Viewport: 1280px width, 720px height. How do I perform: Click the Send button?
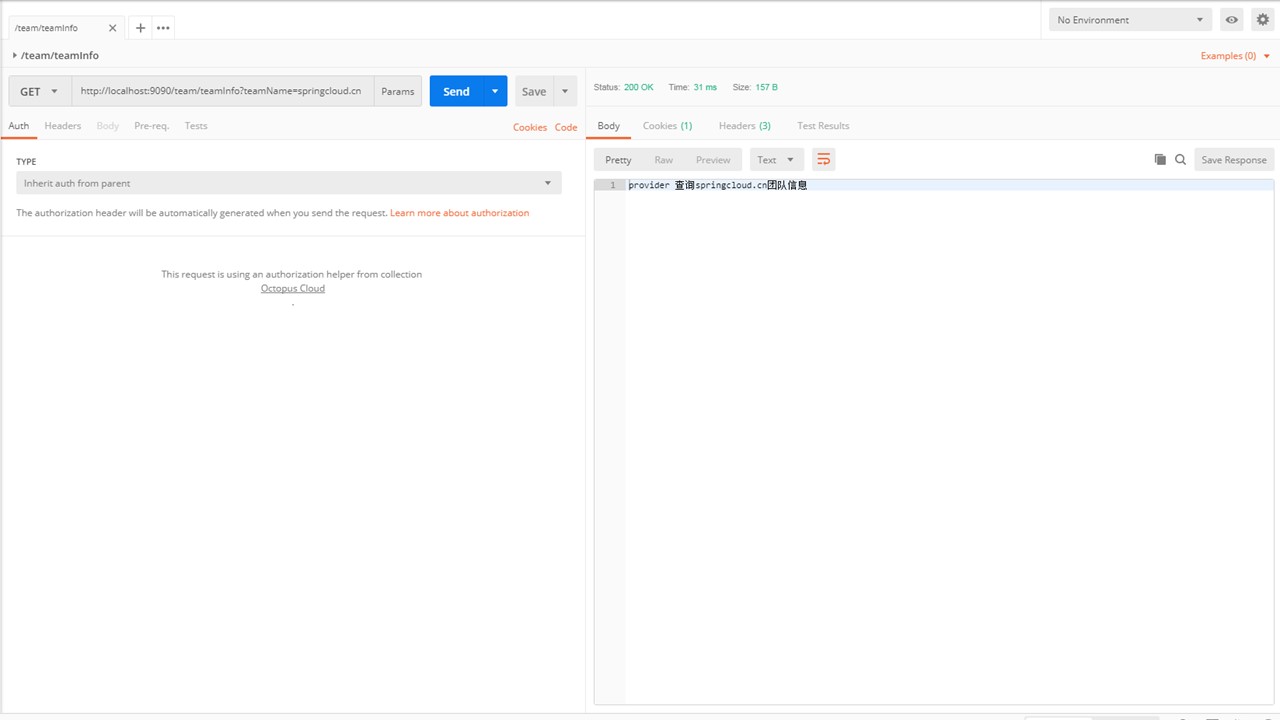[456, 91]
